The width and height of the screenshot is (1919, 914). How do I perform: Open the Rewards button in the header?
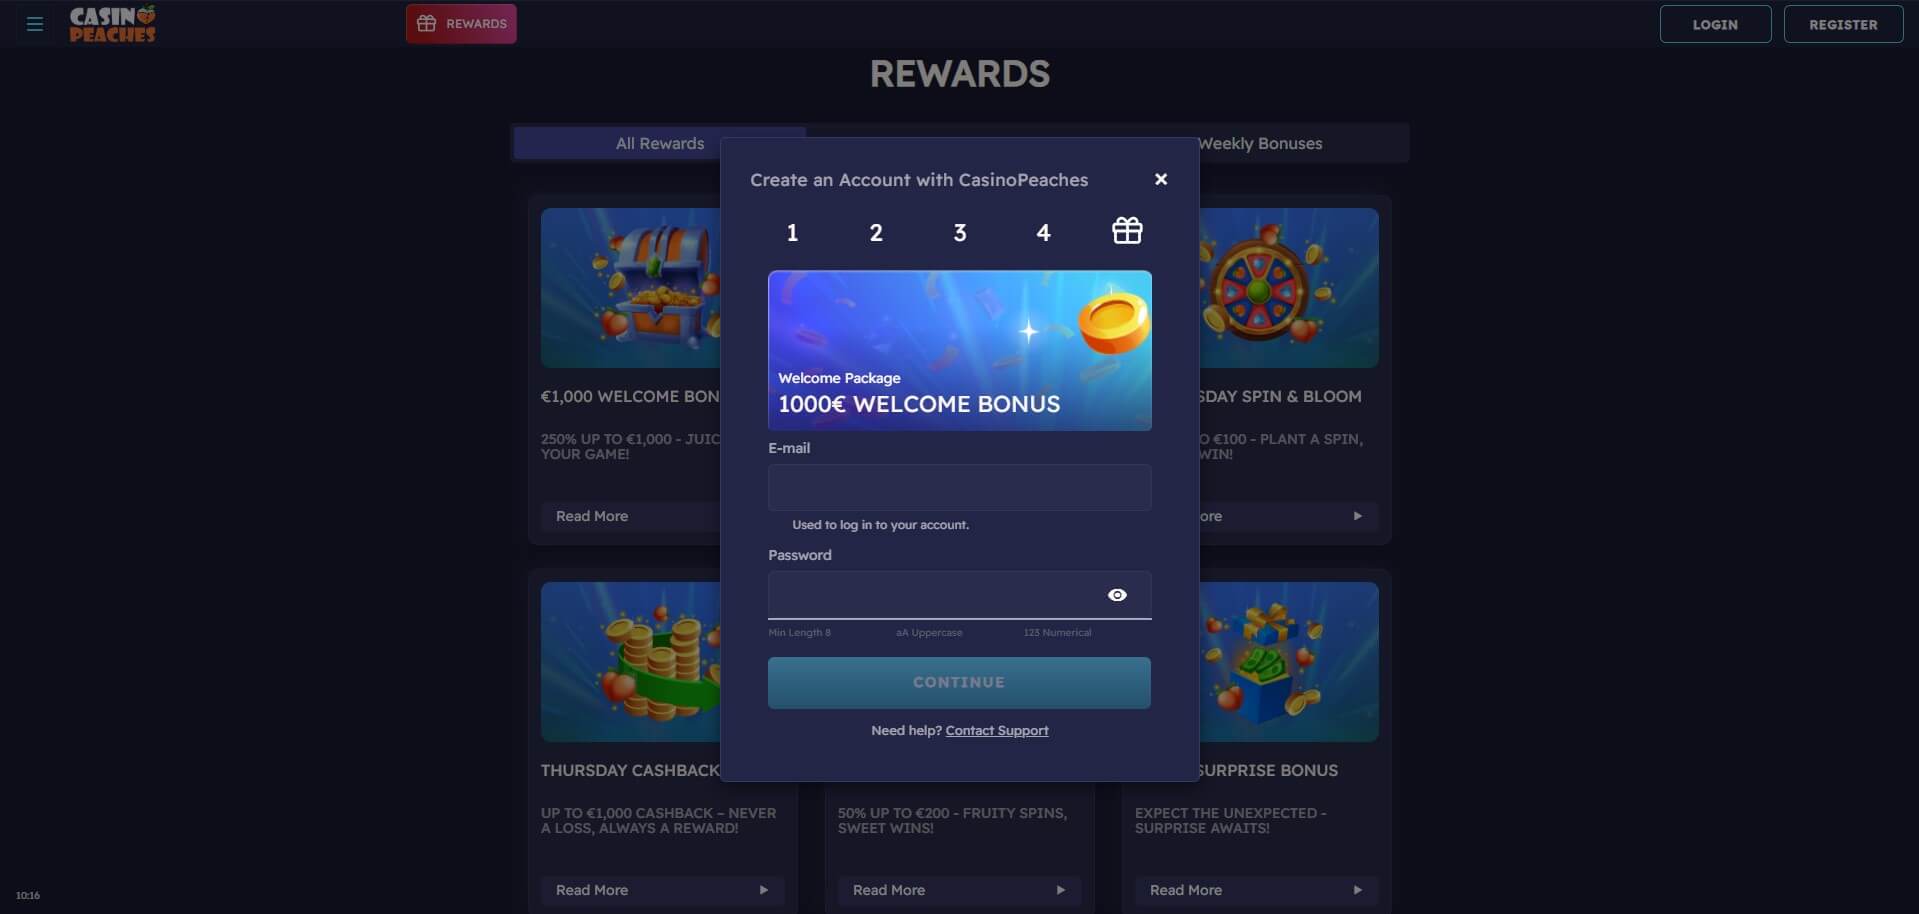[461, 24]
